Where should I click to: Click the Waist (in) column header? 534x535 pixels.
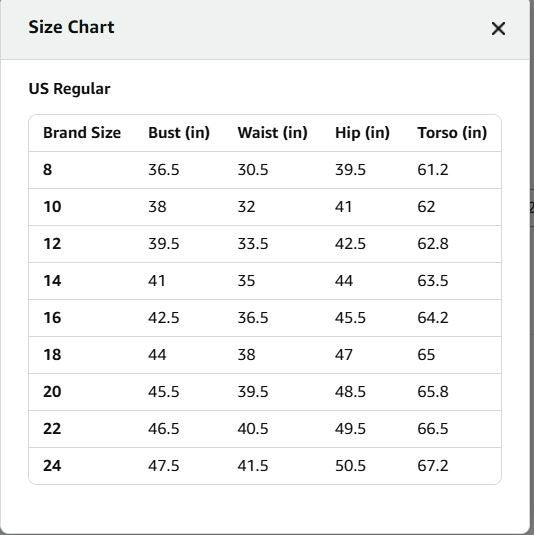273,133
